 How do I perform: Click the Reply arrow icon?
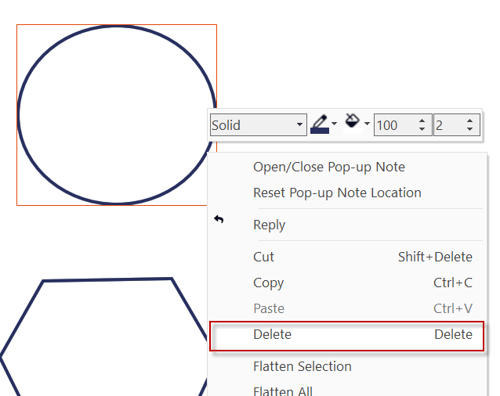pos(219,219)
